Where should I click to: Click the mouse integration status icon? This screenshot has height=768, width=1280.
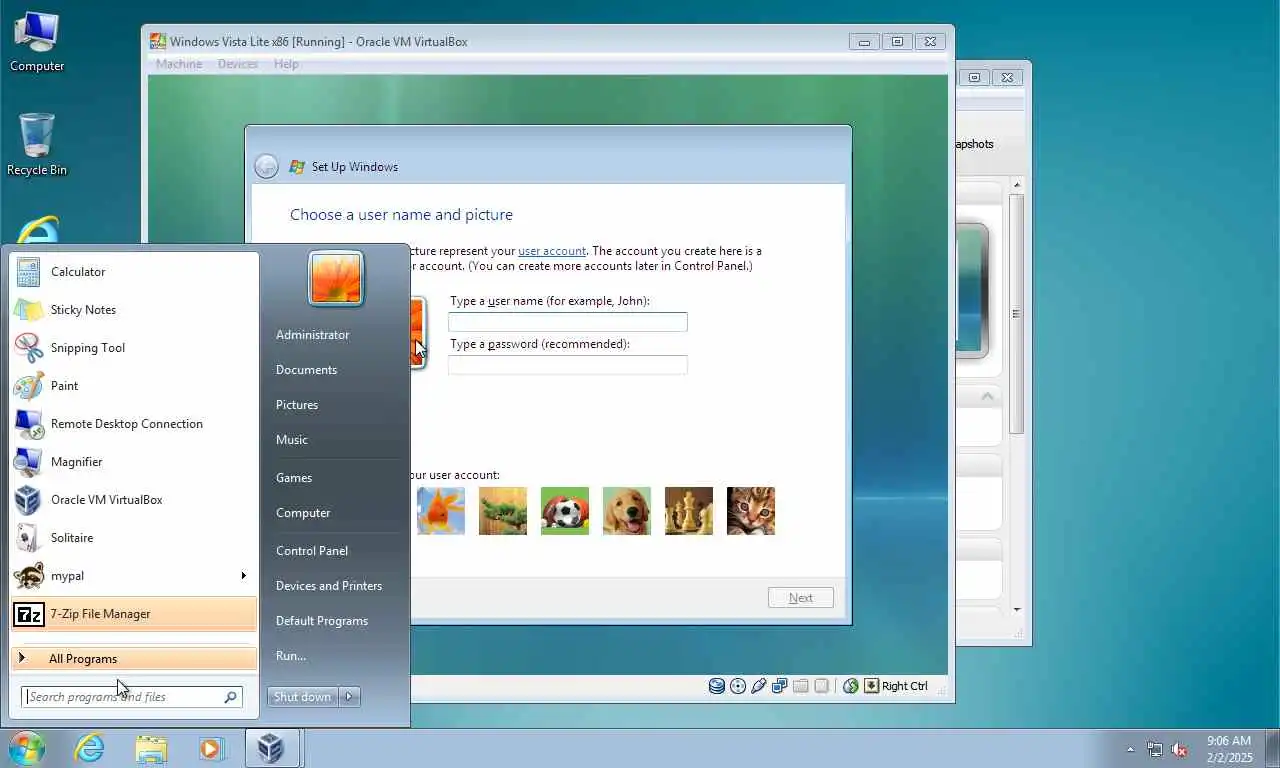click(x=851, y=686)
